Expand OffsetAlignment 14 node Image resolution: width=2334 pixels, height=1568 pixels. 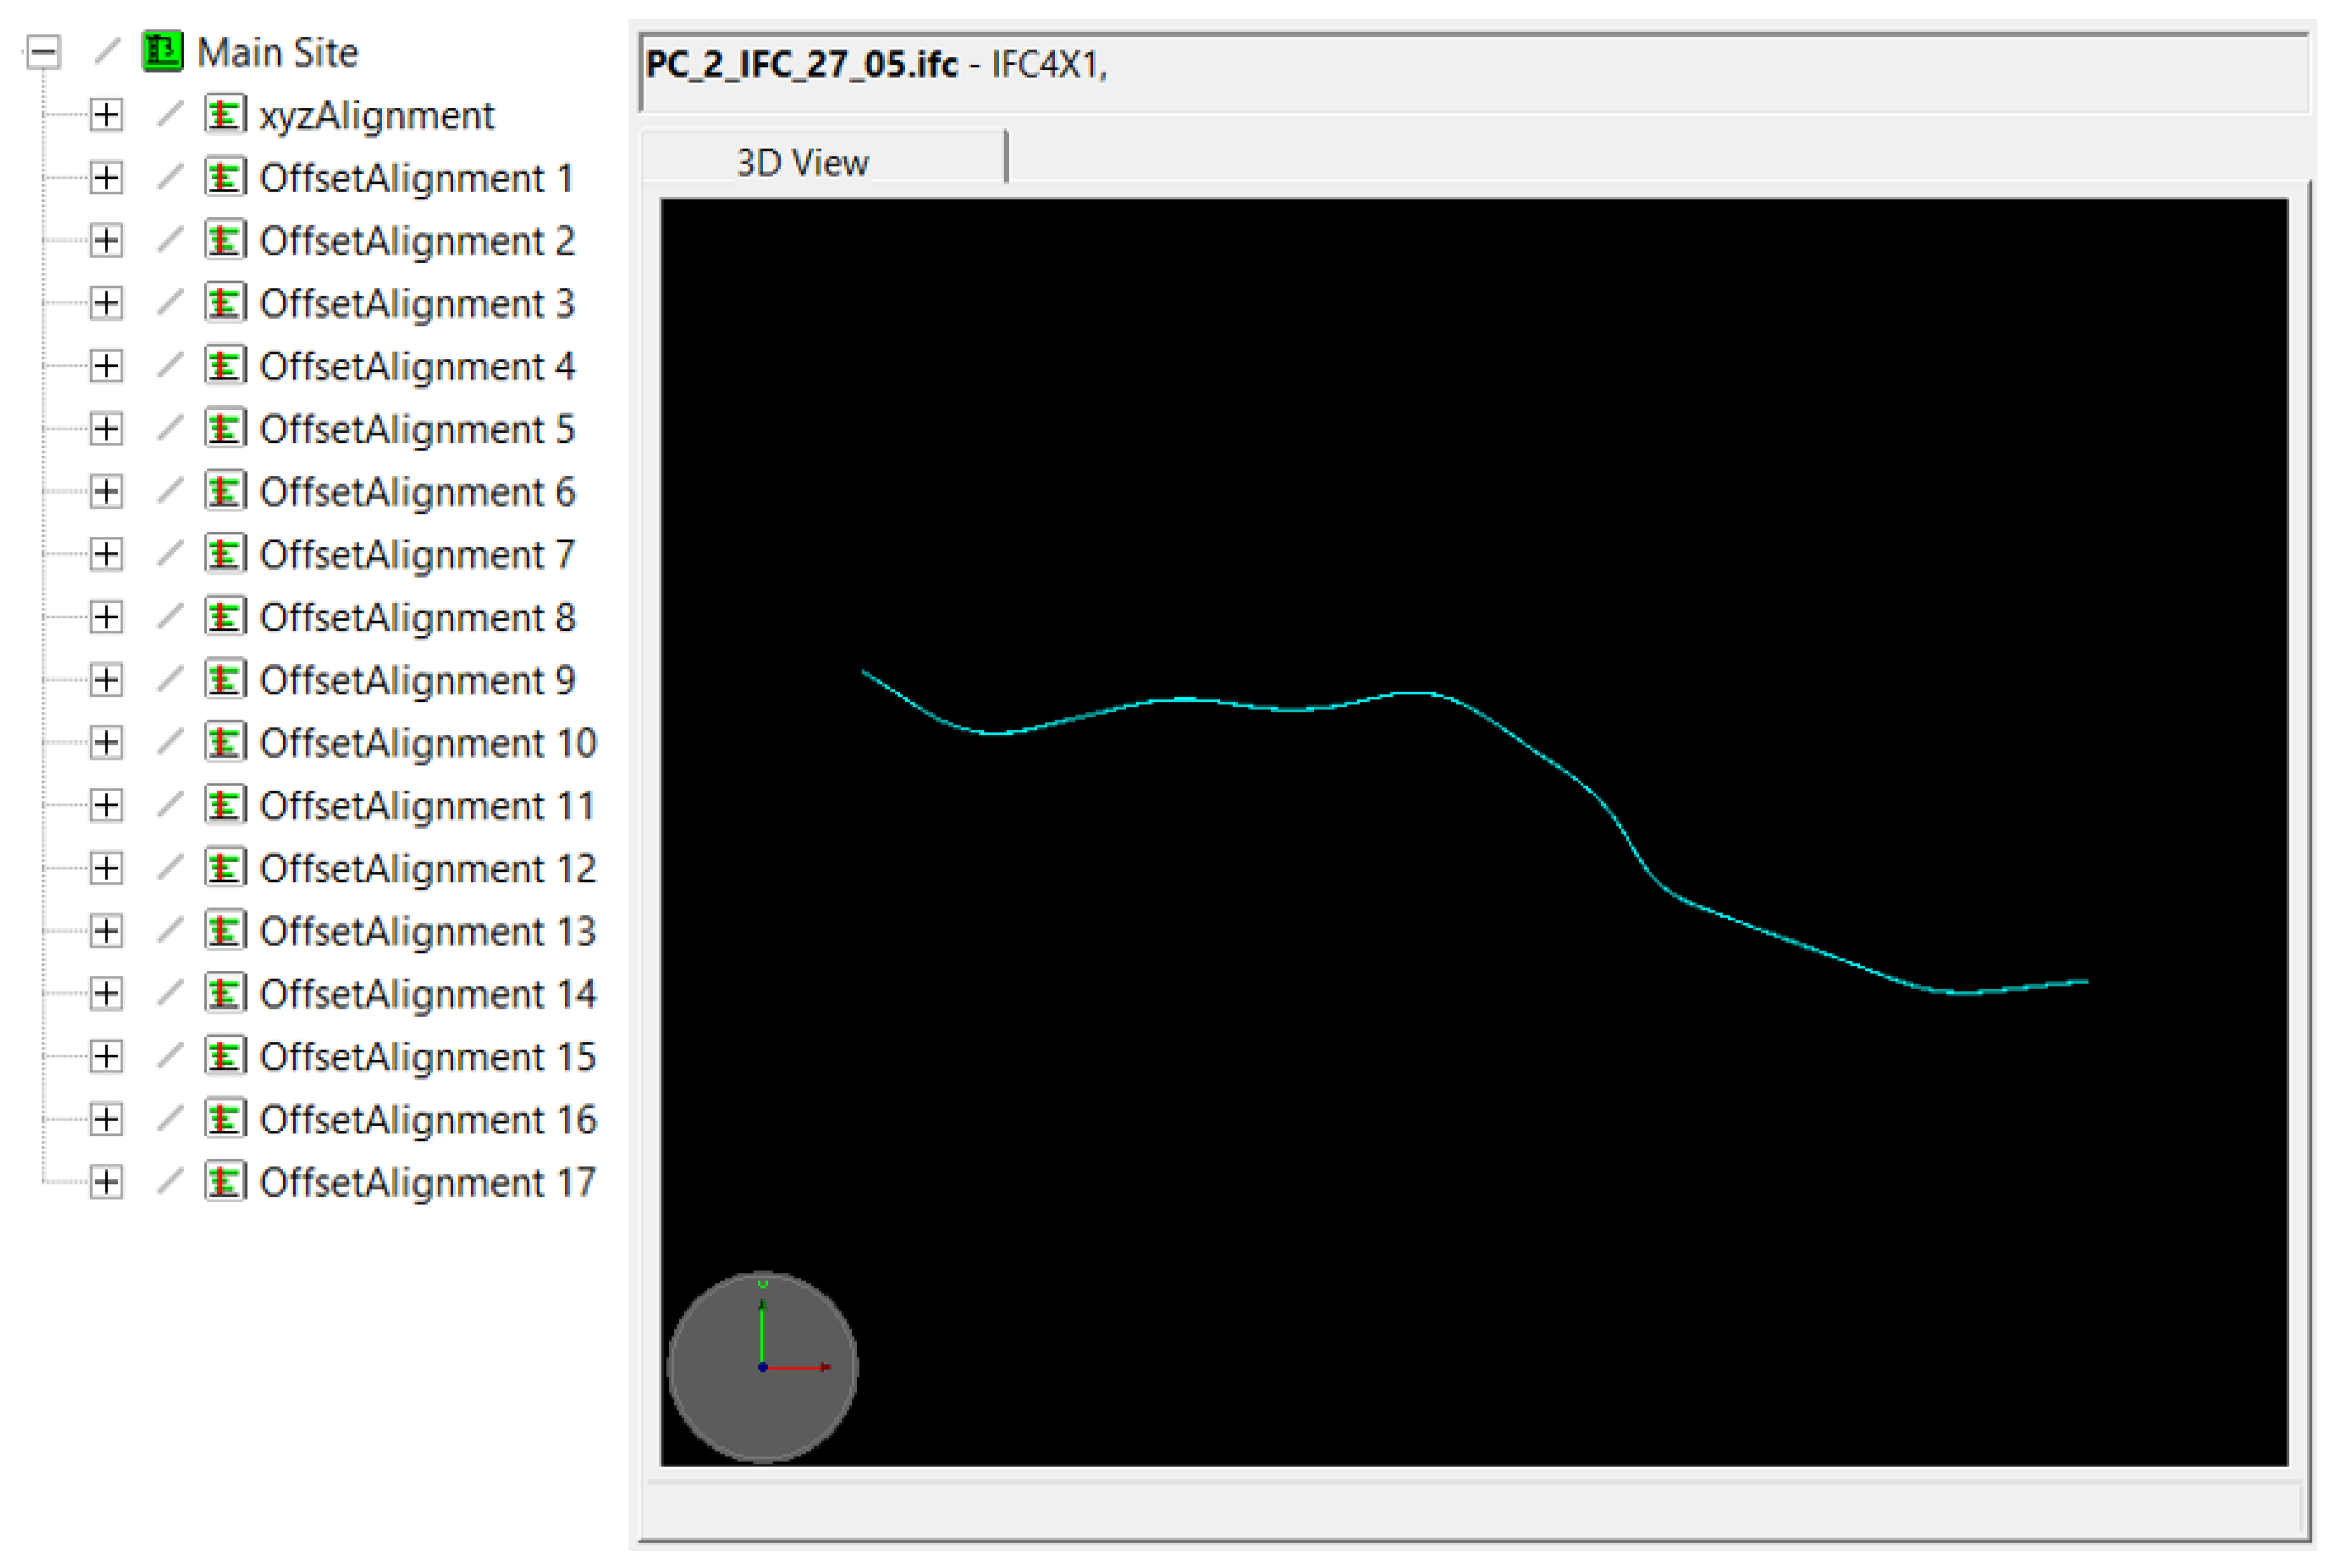pos(106,994)
